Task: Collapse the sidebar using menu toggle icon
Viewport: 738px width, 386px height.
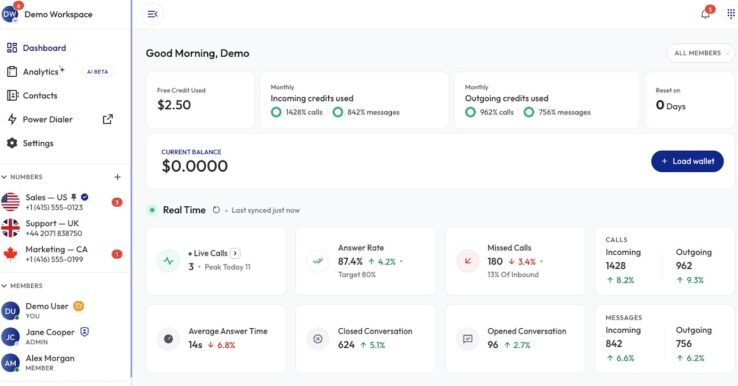Action: point(152,14)
